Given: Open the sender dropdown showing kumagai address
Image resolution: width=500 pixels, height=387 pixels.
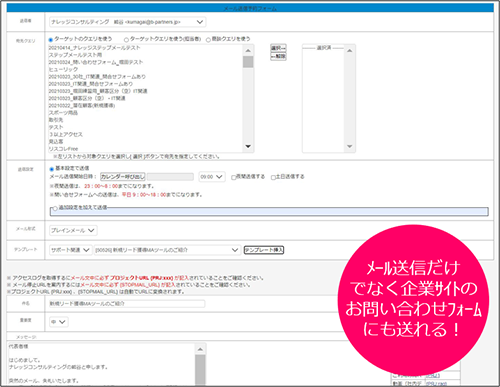Looking at the screenshot, I should tap(127, 22).
